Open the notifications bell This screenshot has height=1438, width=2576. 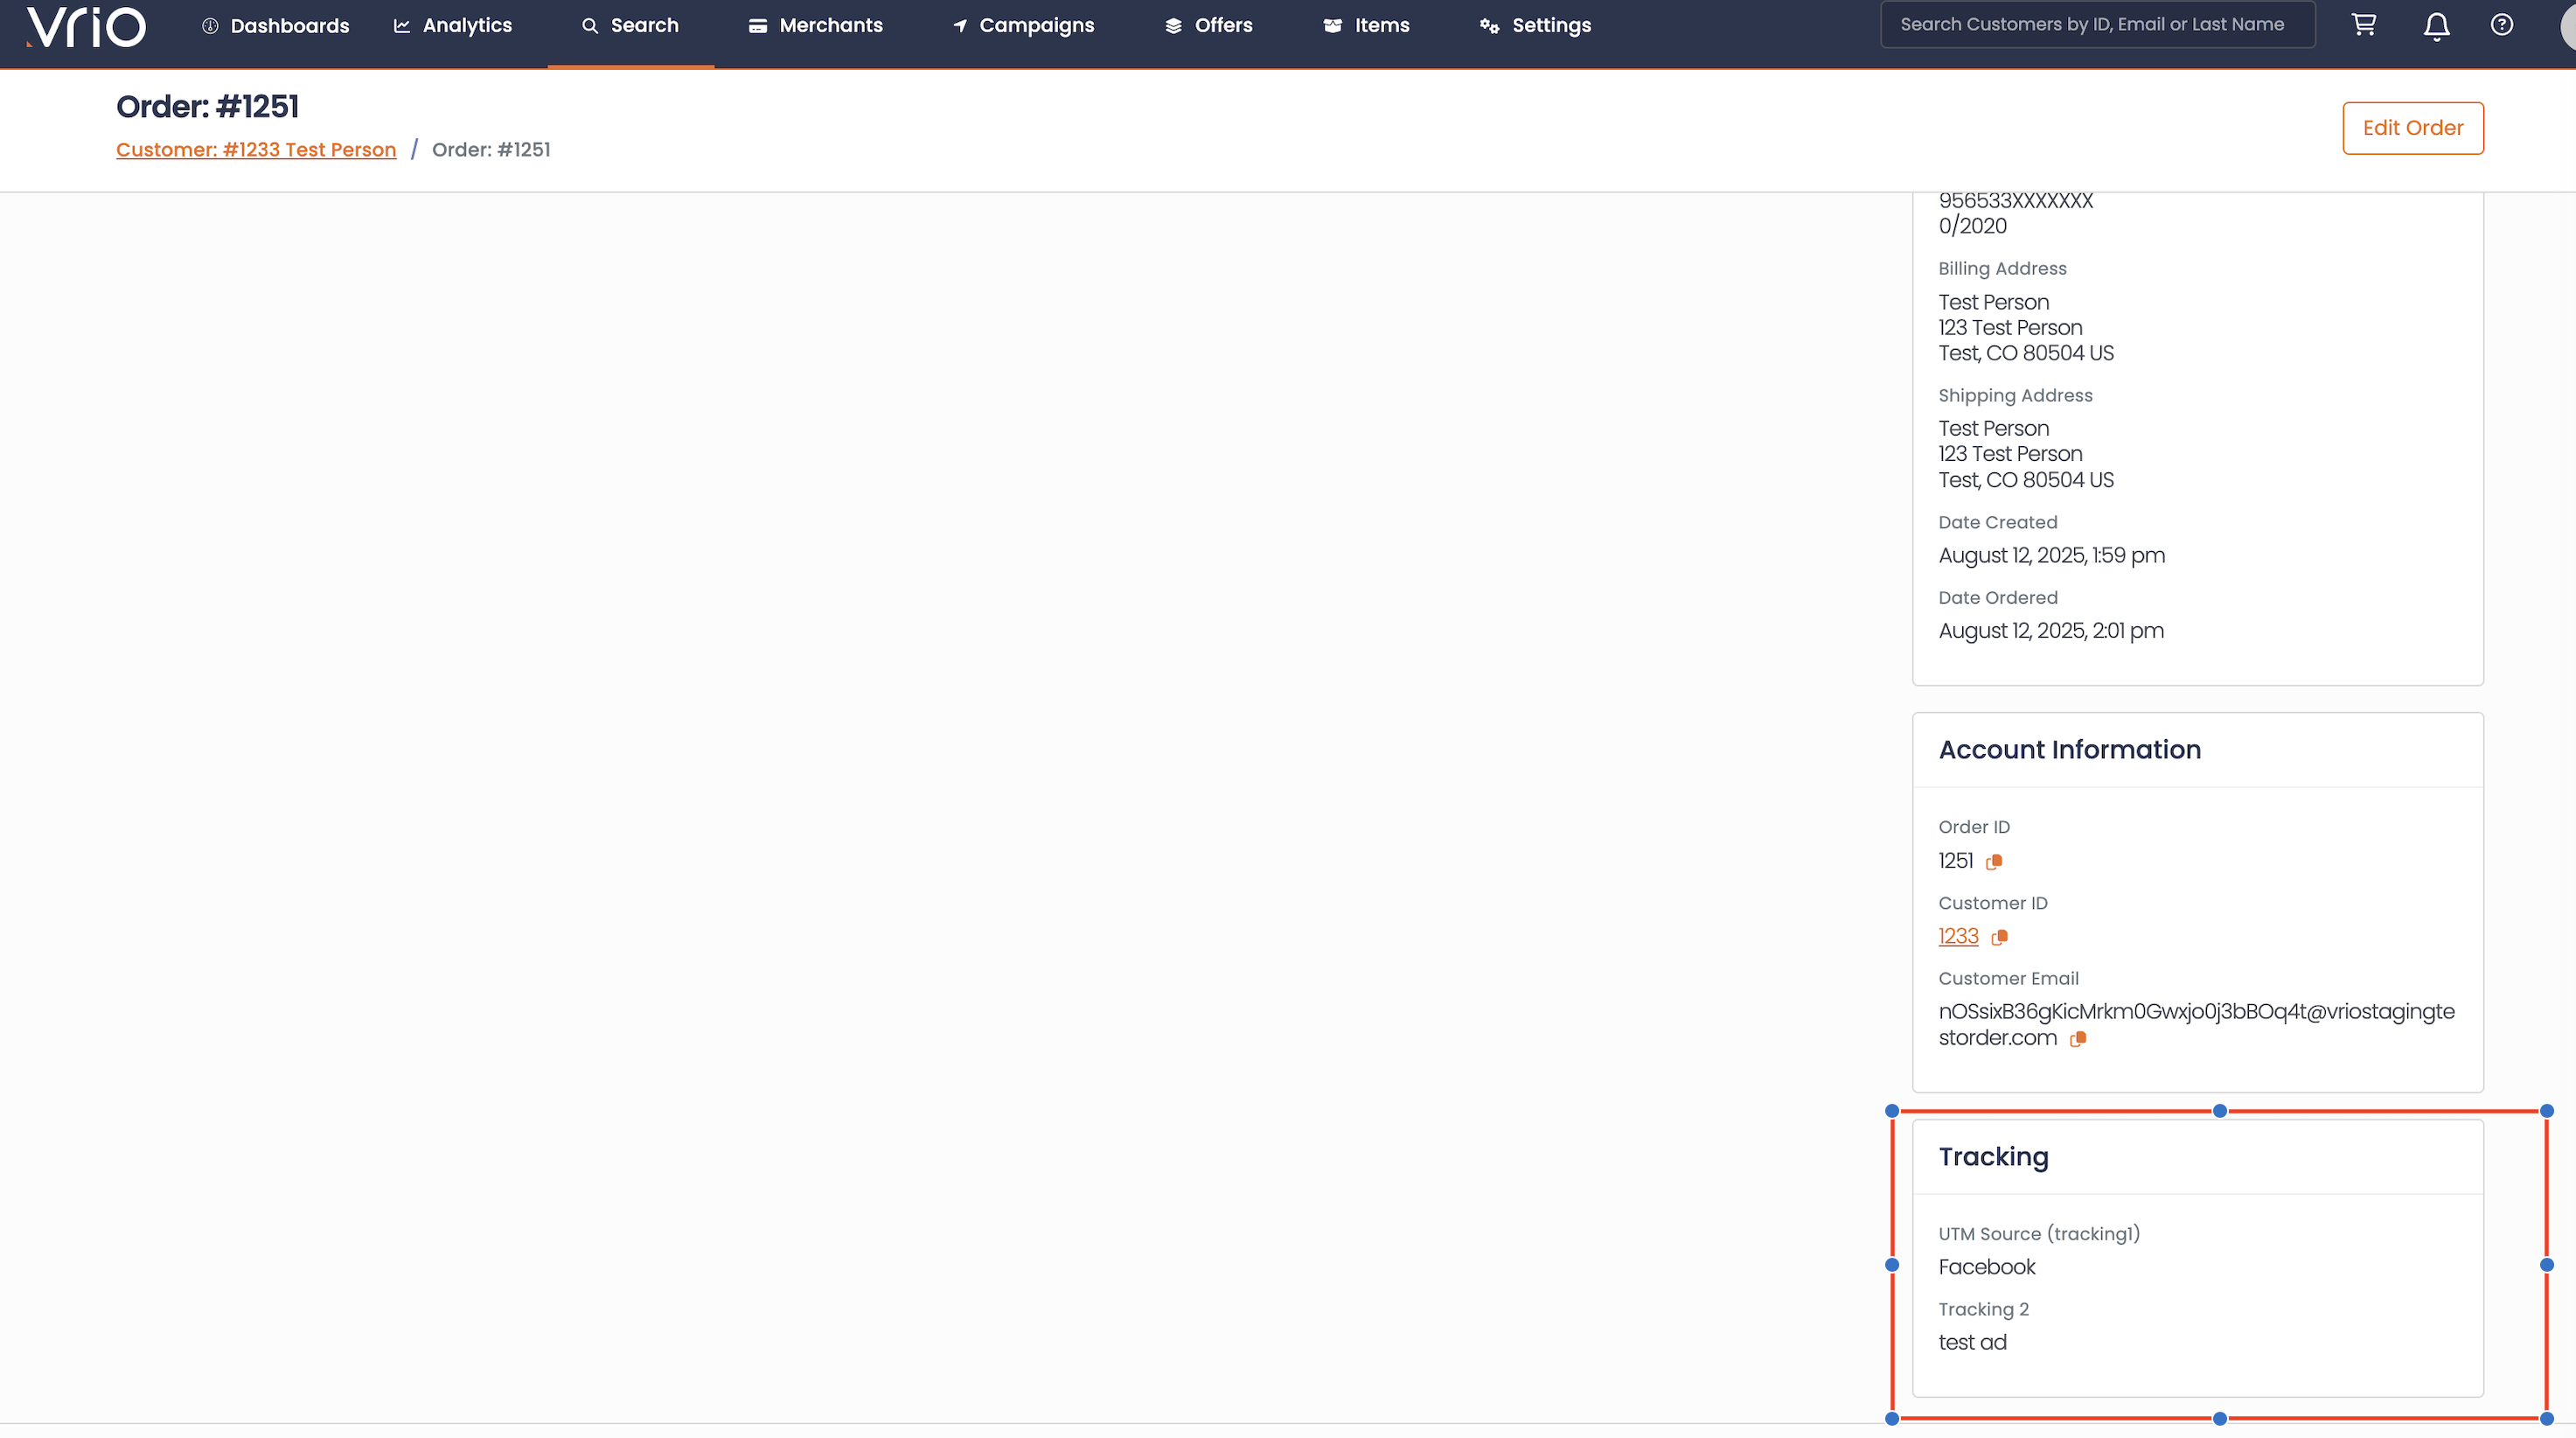pyautogui.click(x=2436, y=26)
